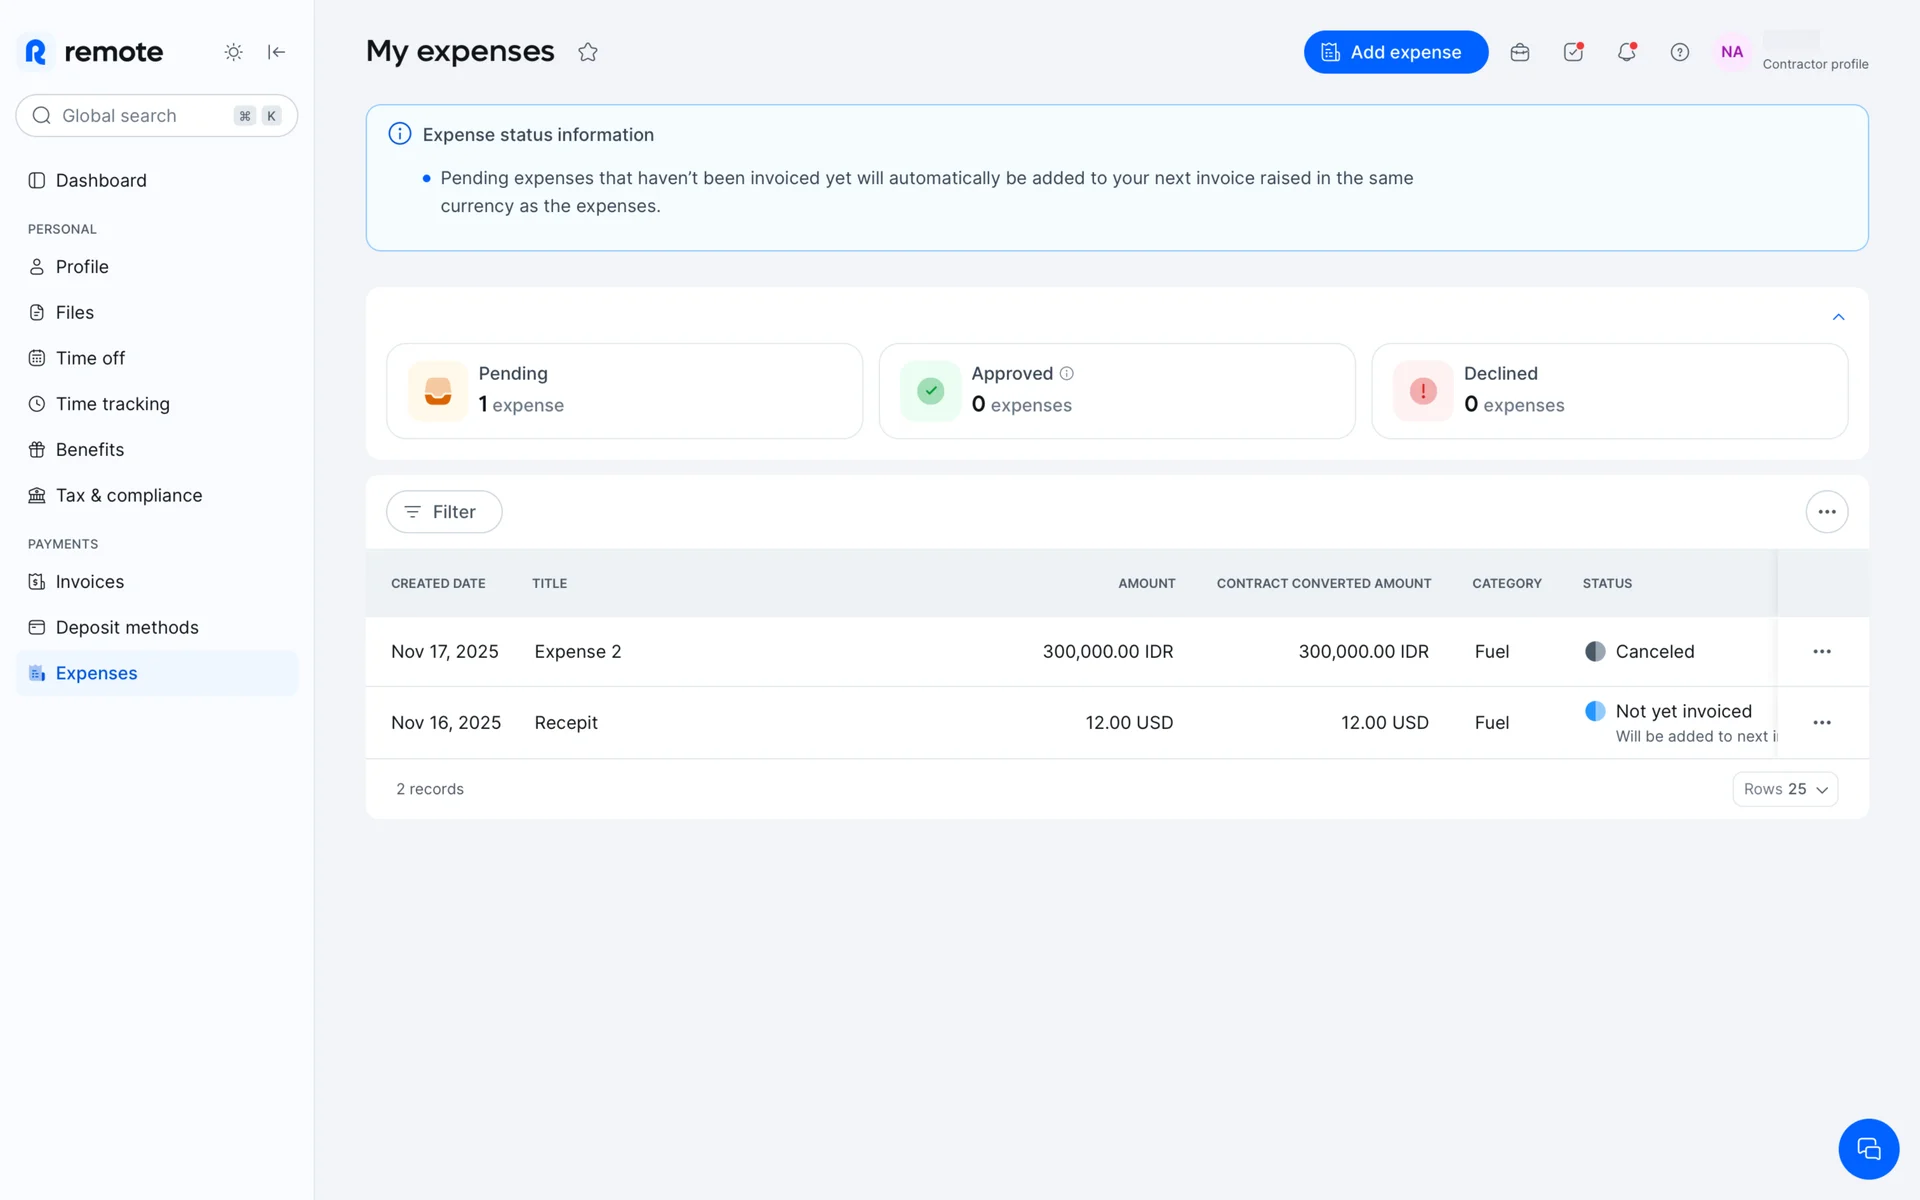Show info tooltip next to Approved
Image resolution: width=1920 pixels, height=1200 pixels.
click(1067, 373)
